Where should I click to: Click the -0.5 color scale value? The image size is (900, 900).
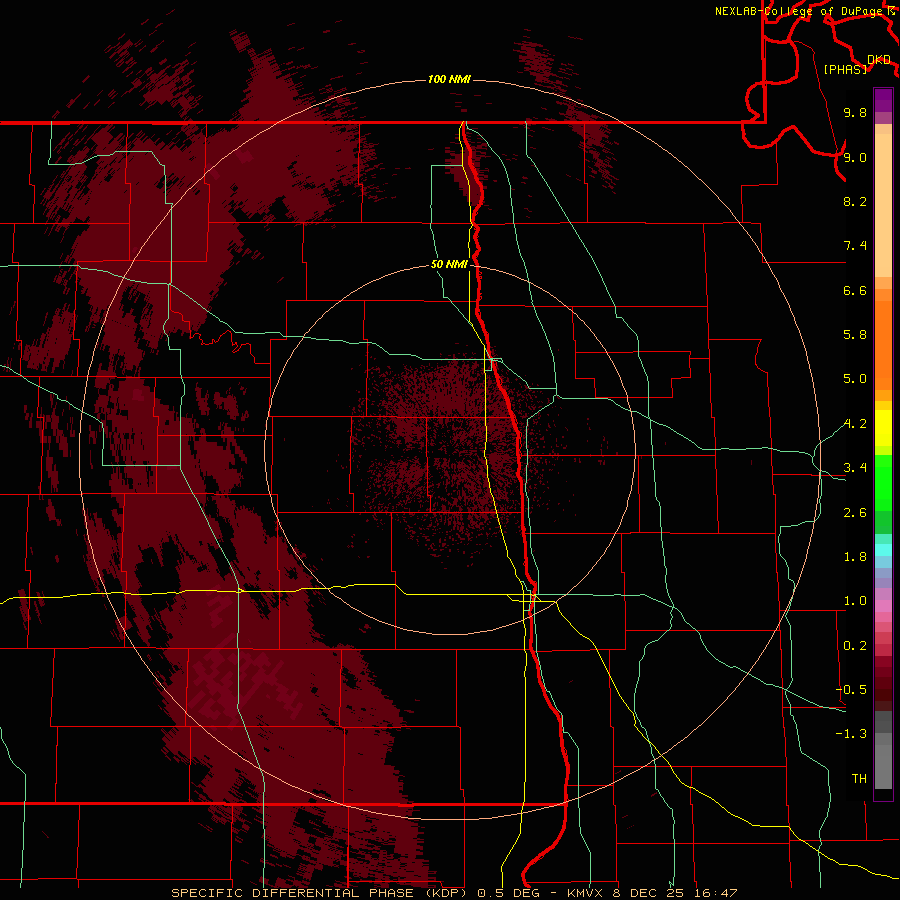851,690
